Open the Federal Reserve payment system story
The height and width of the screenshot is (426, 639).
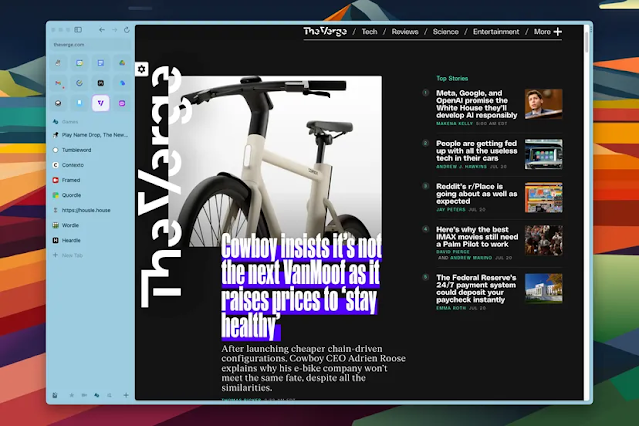(x=476, y=289)
